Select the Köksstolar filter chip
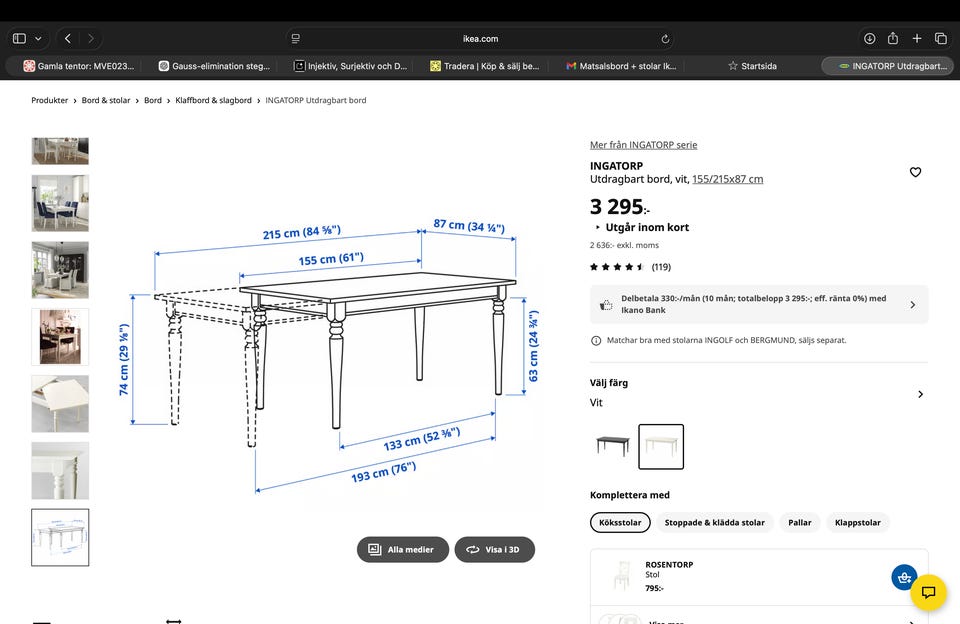Viewport: 960px width, 624px height. click(620, 522)
